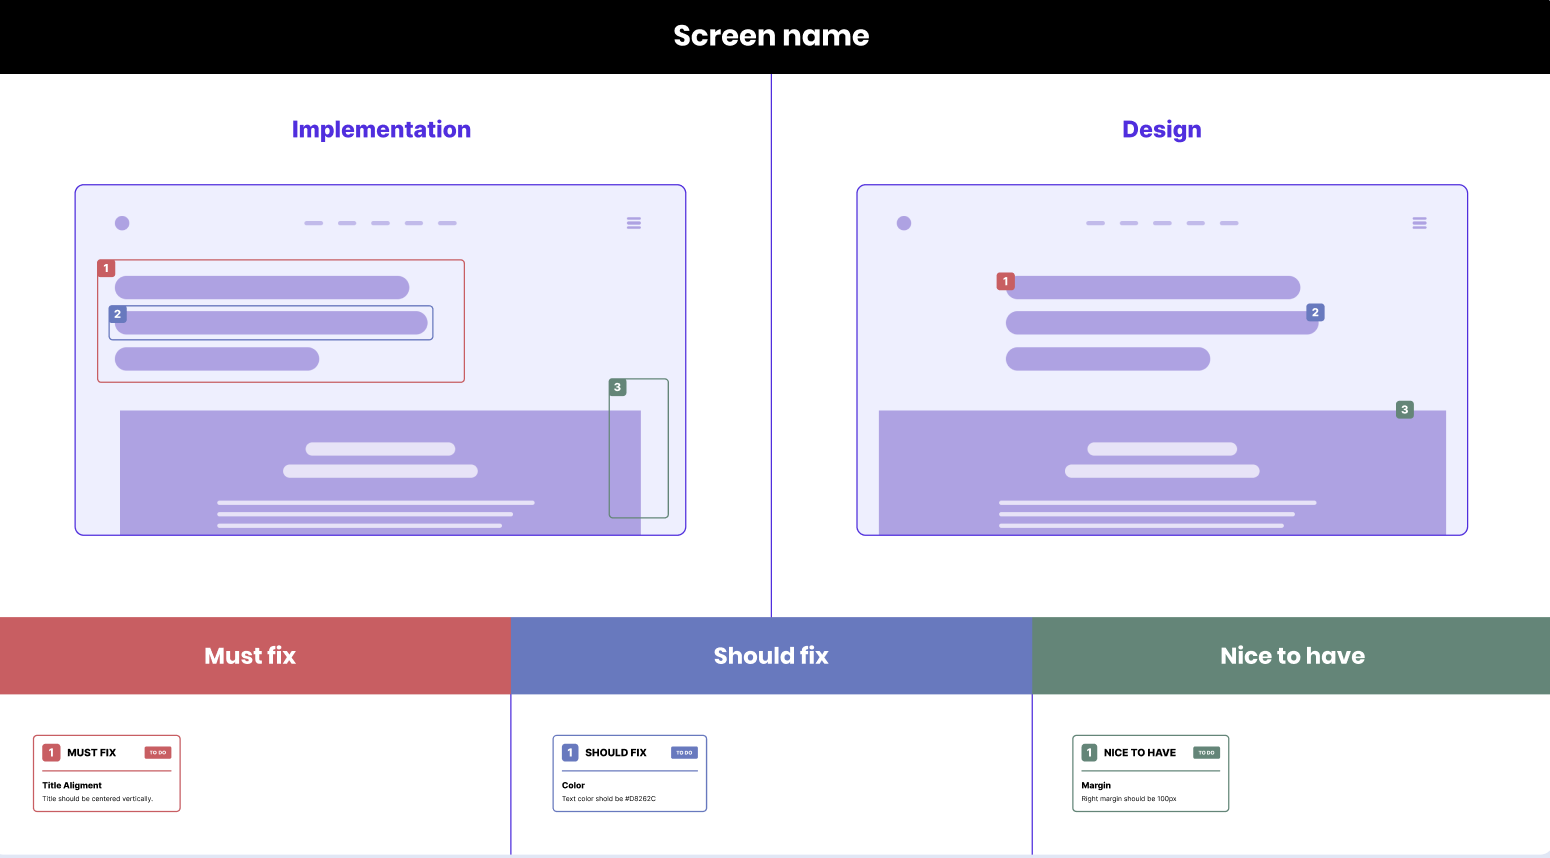
Task: Click 'Title should be centered vertically.' note
Action: click(98, 799)
